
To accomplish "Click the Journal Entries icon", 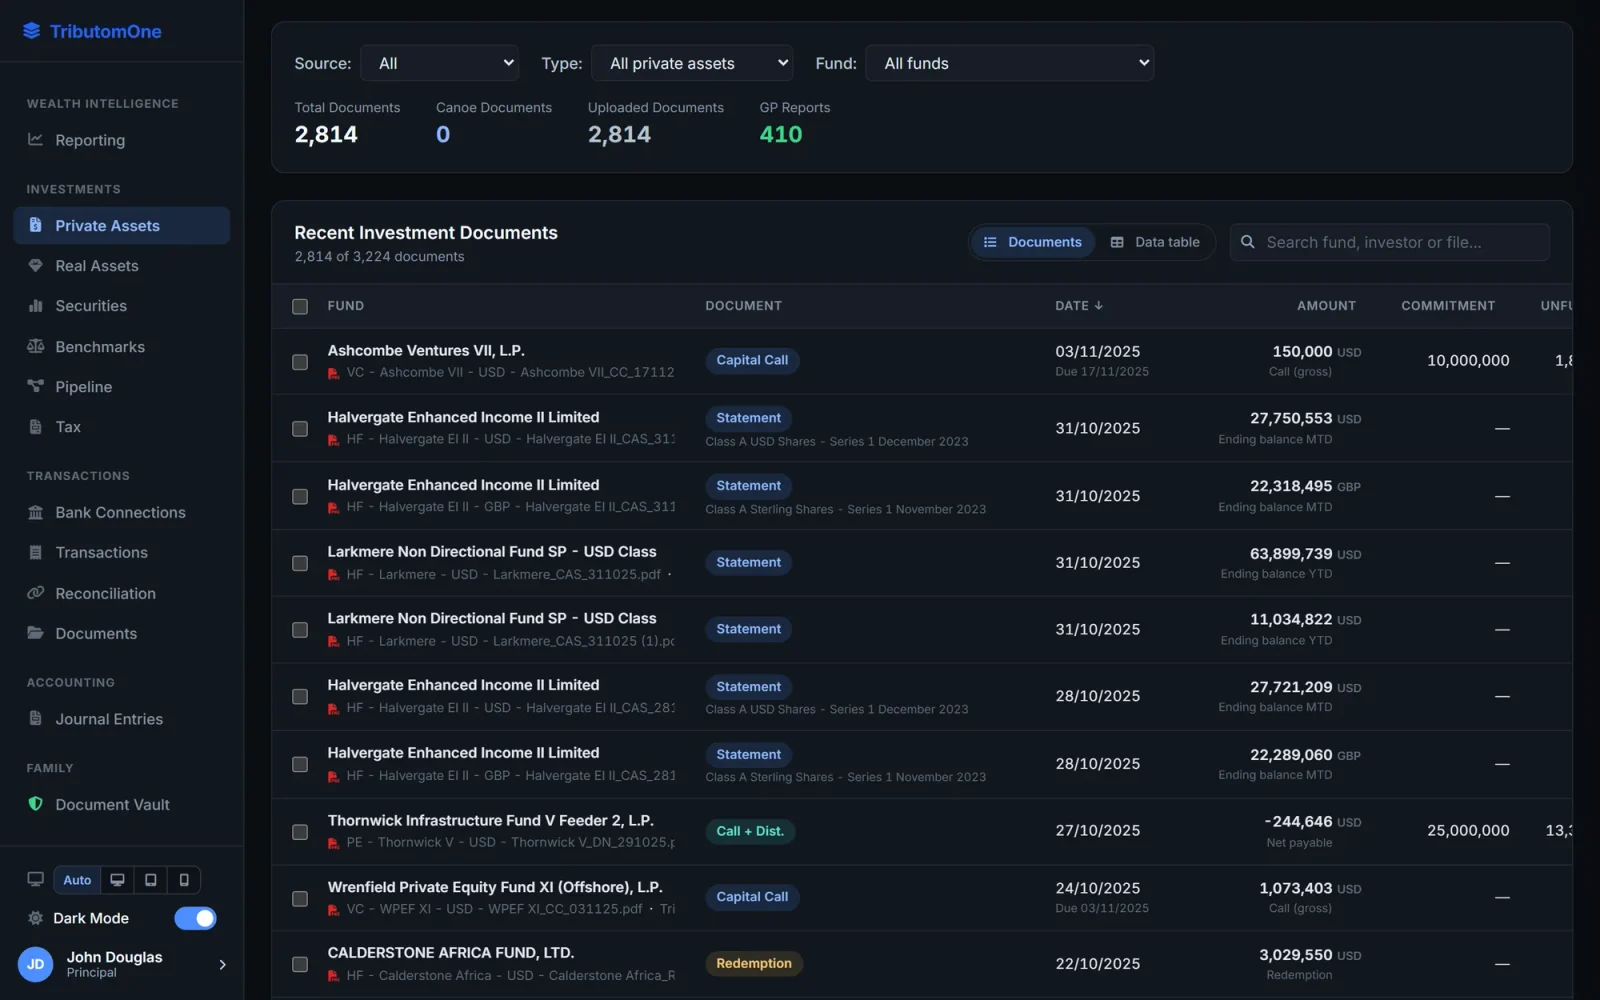I will click(x=35, y=719).
